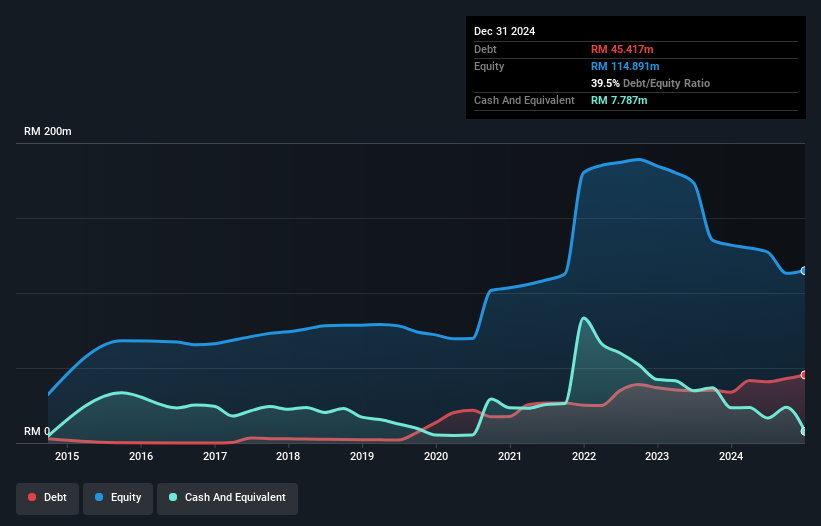
Task: Click the RM 45.417m debt value
Action: (622, 49)
